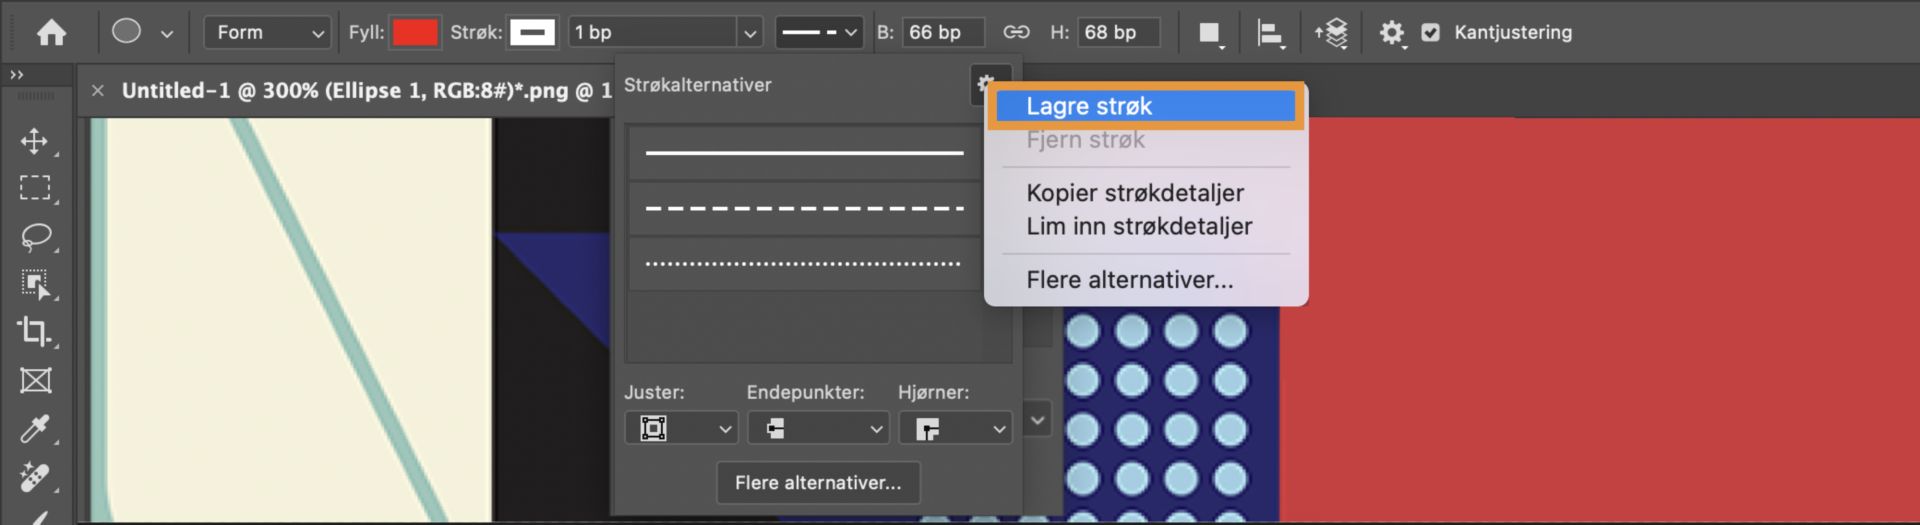Toggle the Kantjustering checkbox

click(x=1431, y=33)
